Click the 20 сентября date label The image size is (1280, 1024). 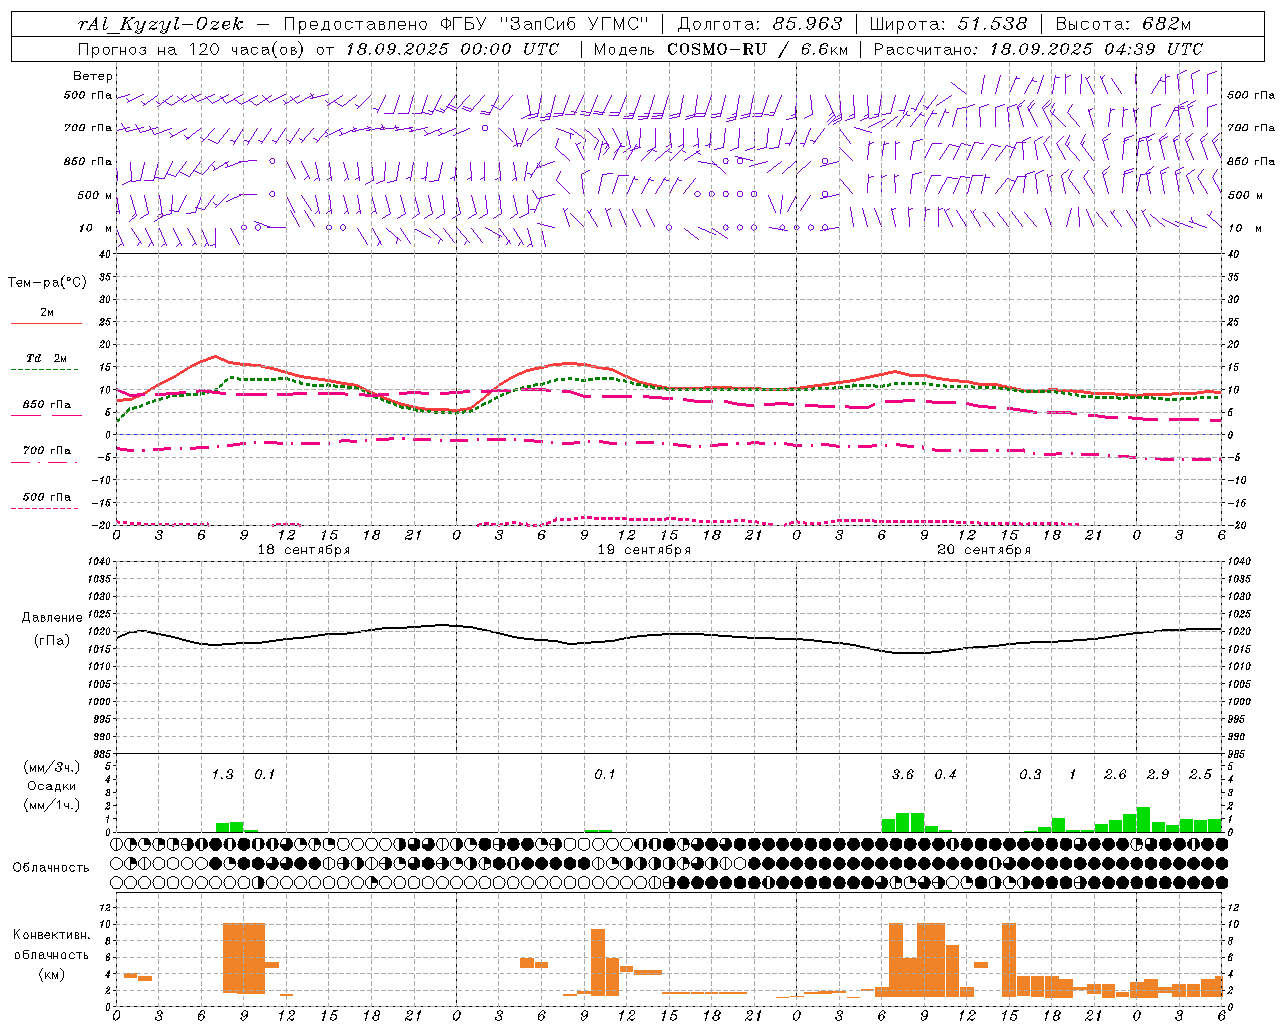[x=984, y=550]
